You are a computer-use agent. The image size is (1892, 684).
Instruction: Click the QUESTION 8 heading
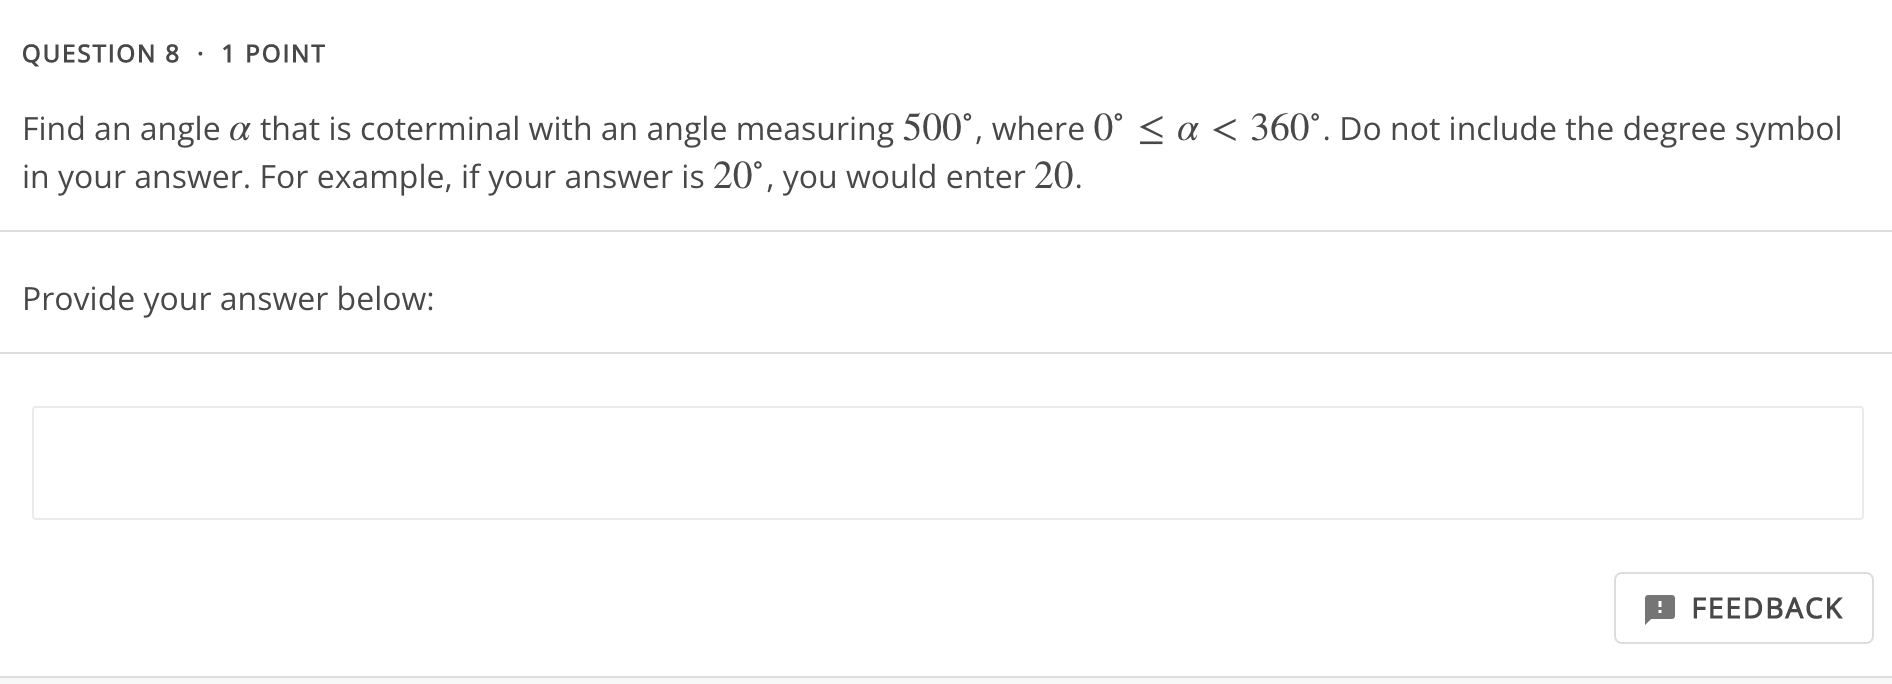tap(100, 53)
